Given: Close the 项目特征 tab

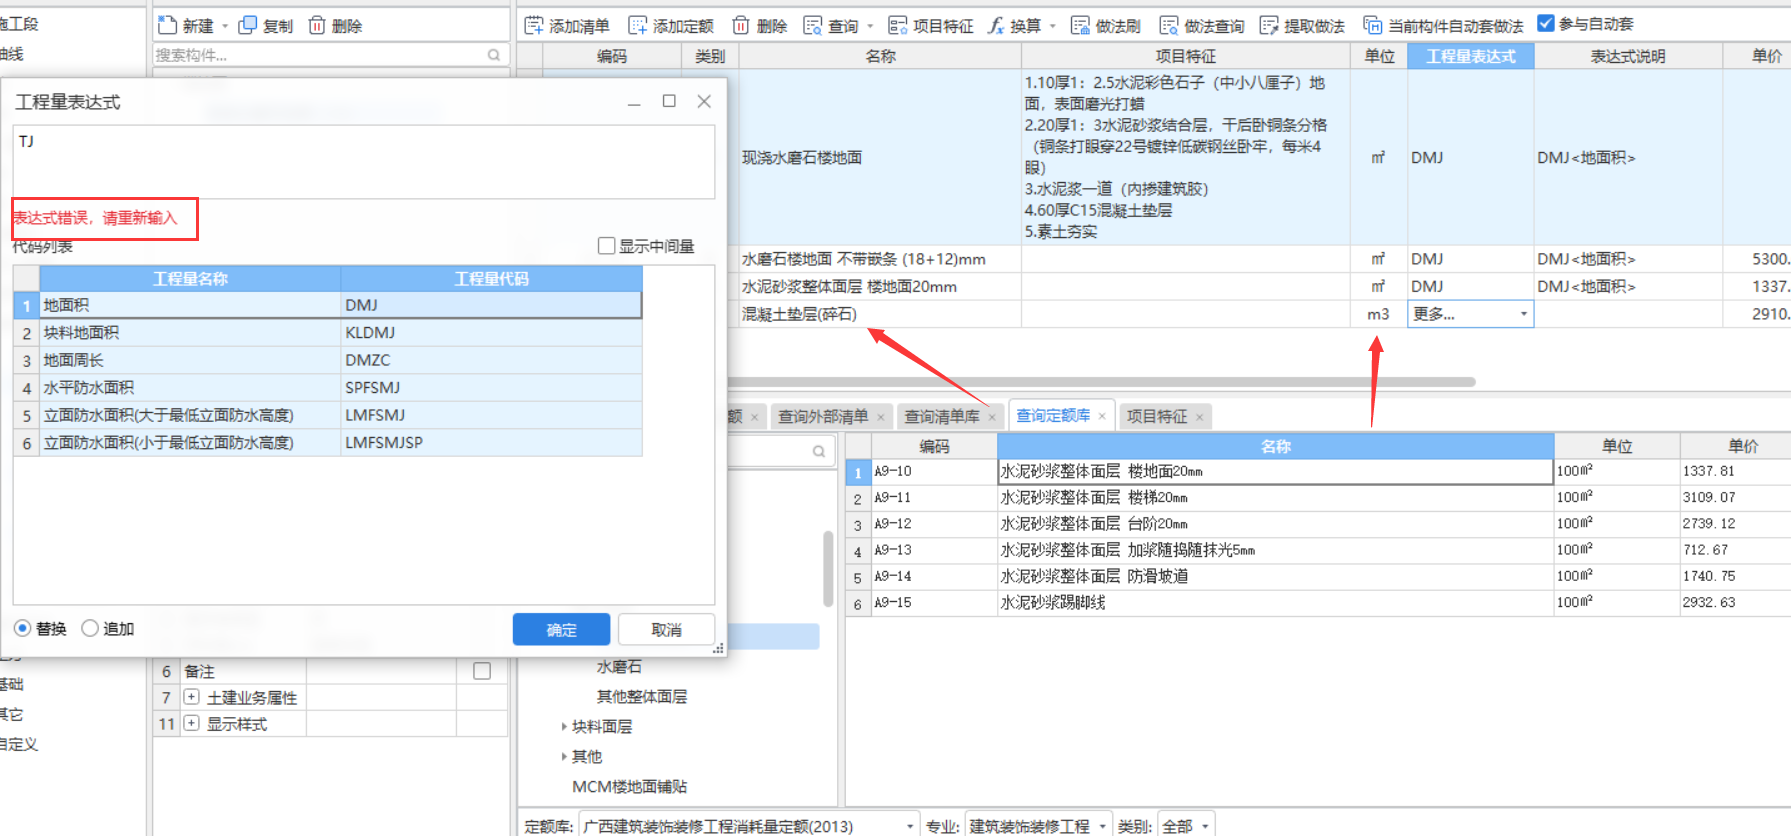Looking at the screenshot, I should point(1199,417).
